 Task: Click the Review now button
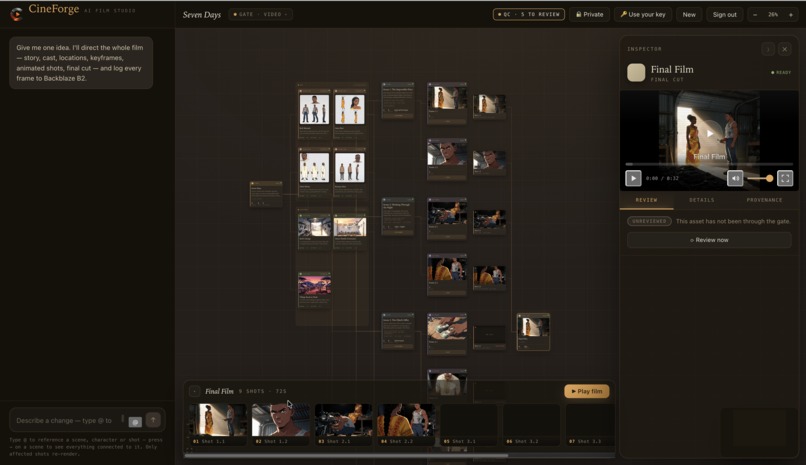coord(709,240)
